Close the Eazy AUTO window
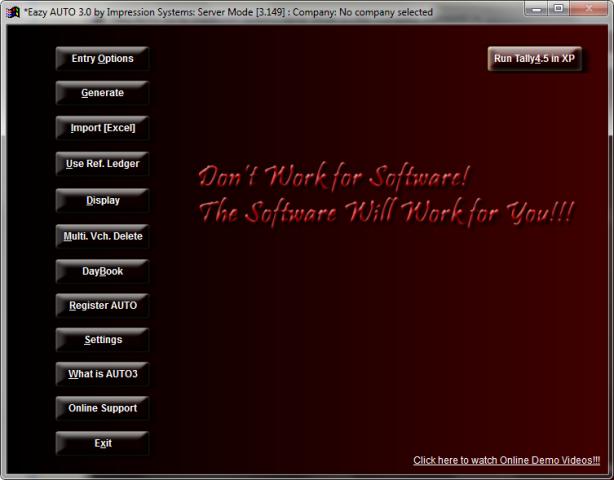 pyautogui.click(x=589, y=9)
